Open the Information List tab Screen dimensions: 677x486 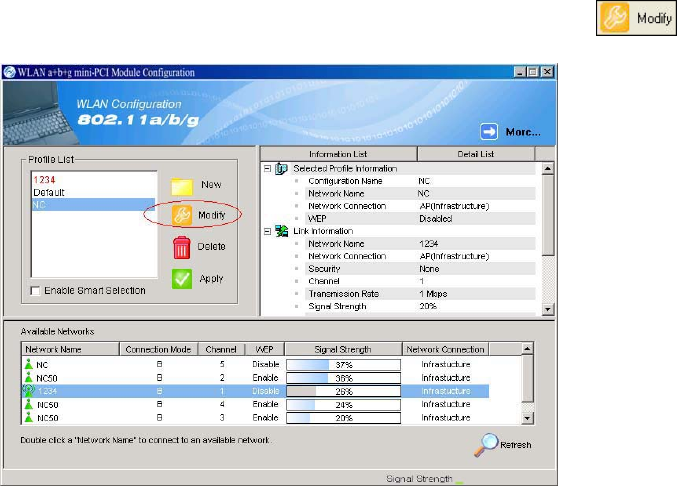coord(338,154)
